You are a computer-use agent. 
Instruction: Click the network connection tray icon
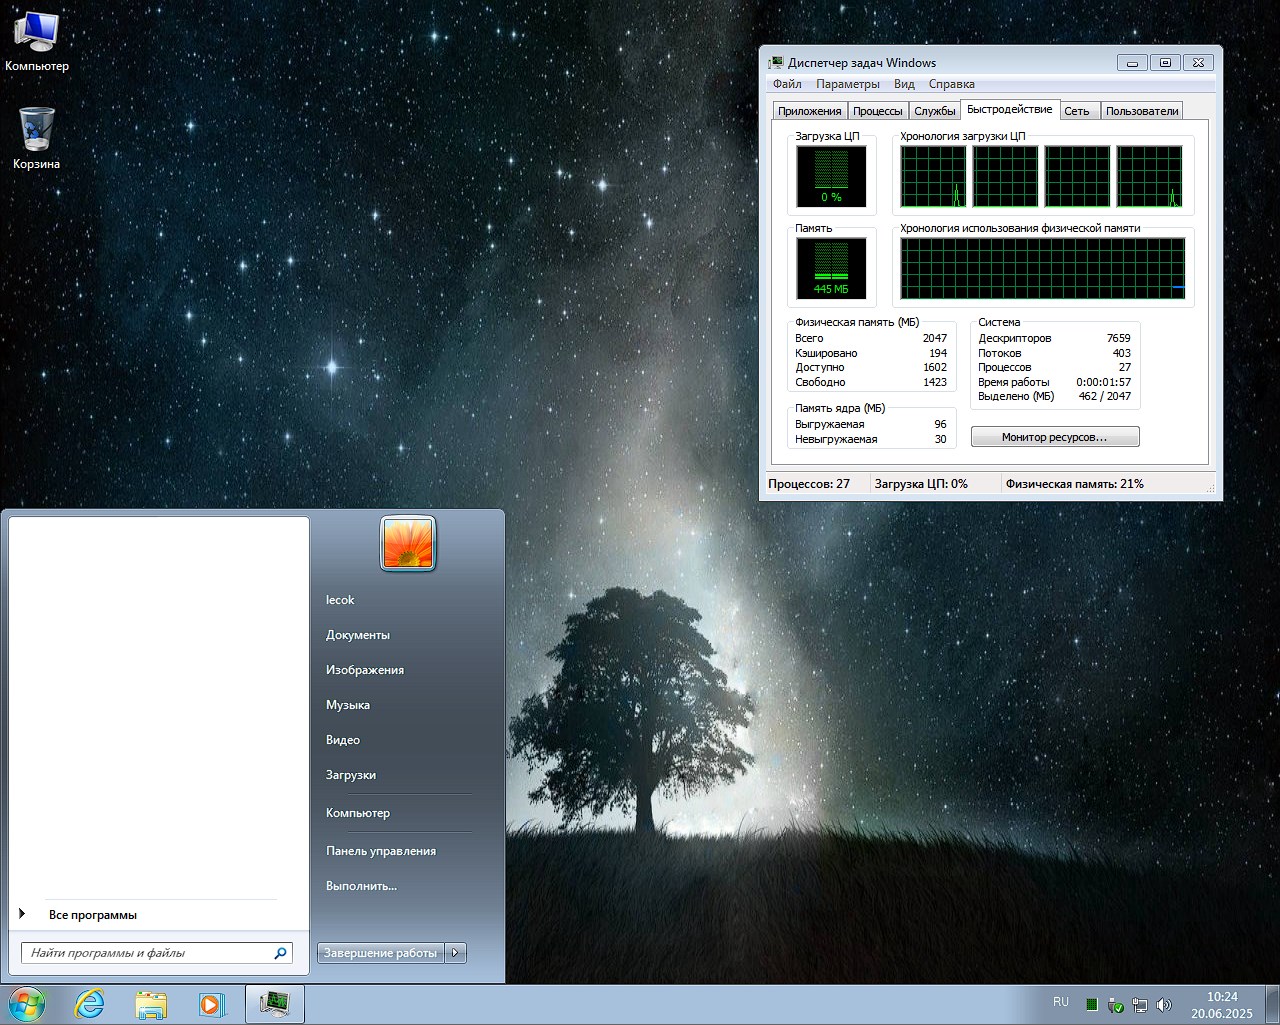[1140, 1004]
